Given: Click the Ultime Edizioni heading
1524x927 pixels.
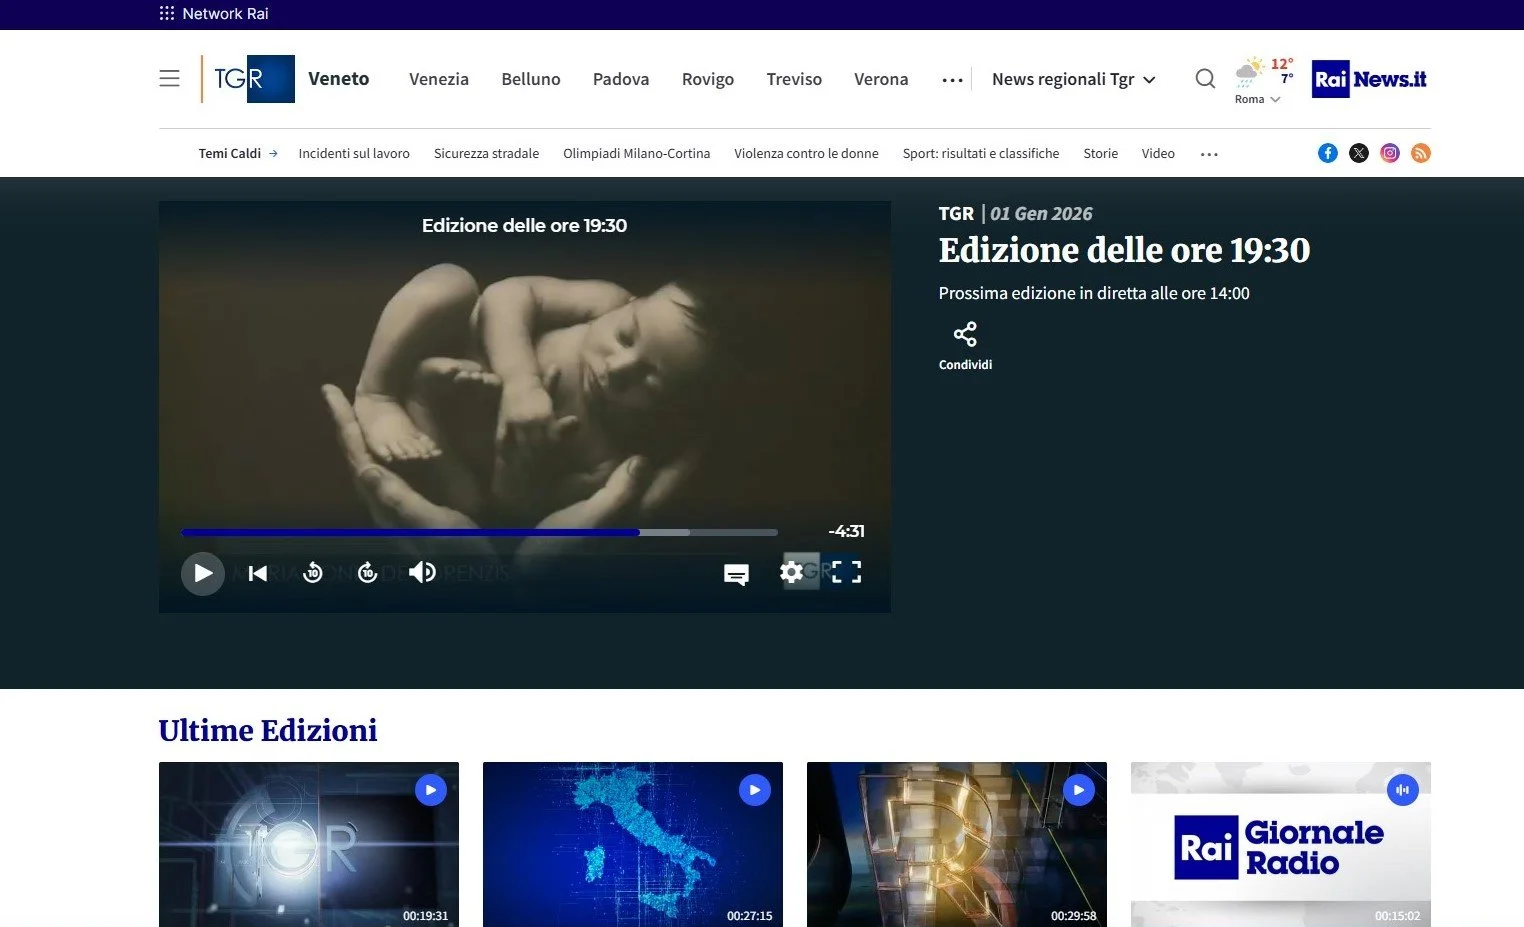Looking at the screenshot, I should pyautogui.click(x=268, y=731).
